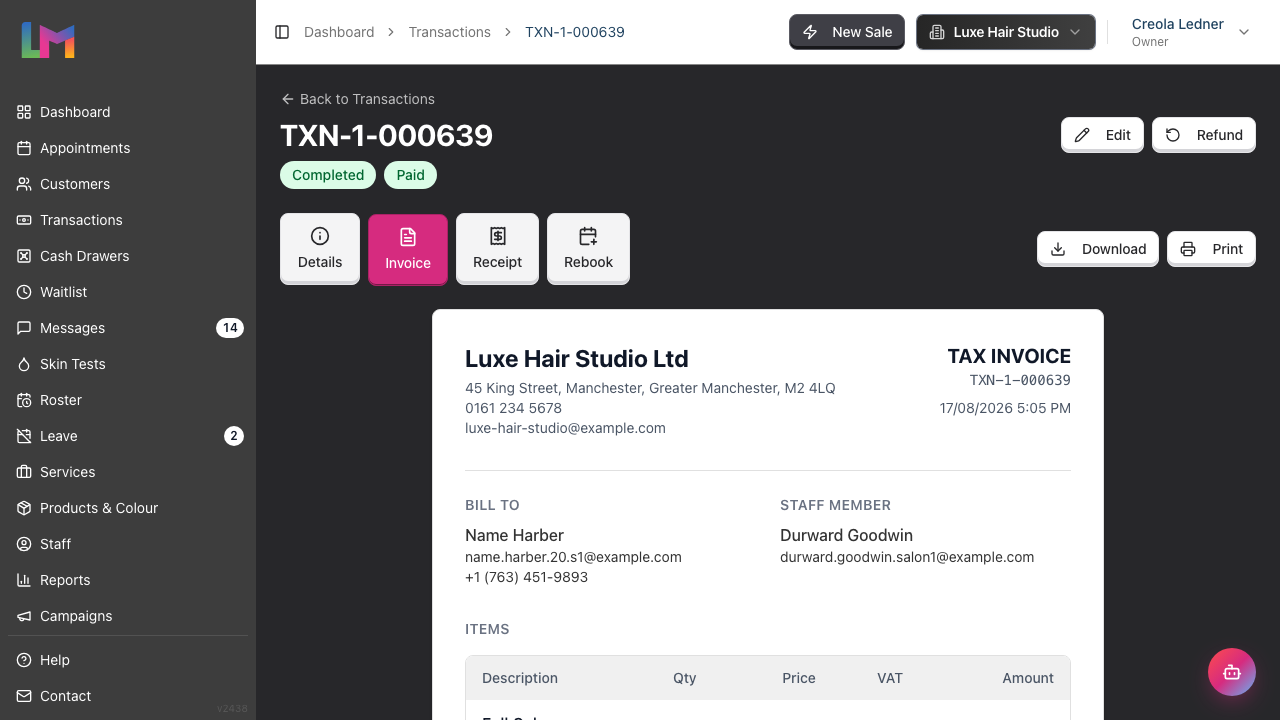Click the Paid status badge
Image resolution: width=1280 pixels, height=720 pixels.
(410, 175)
